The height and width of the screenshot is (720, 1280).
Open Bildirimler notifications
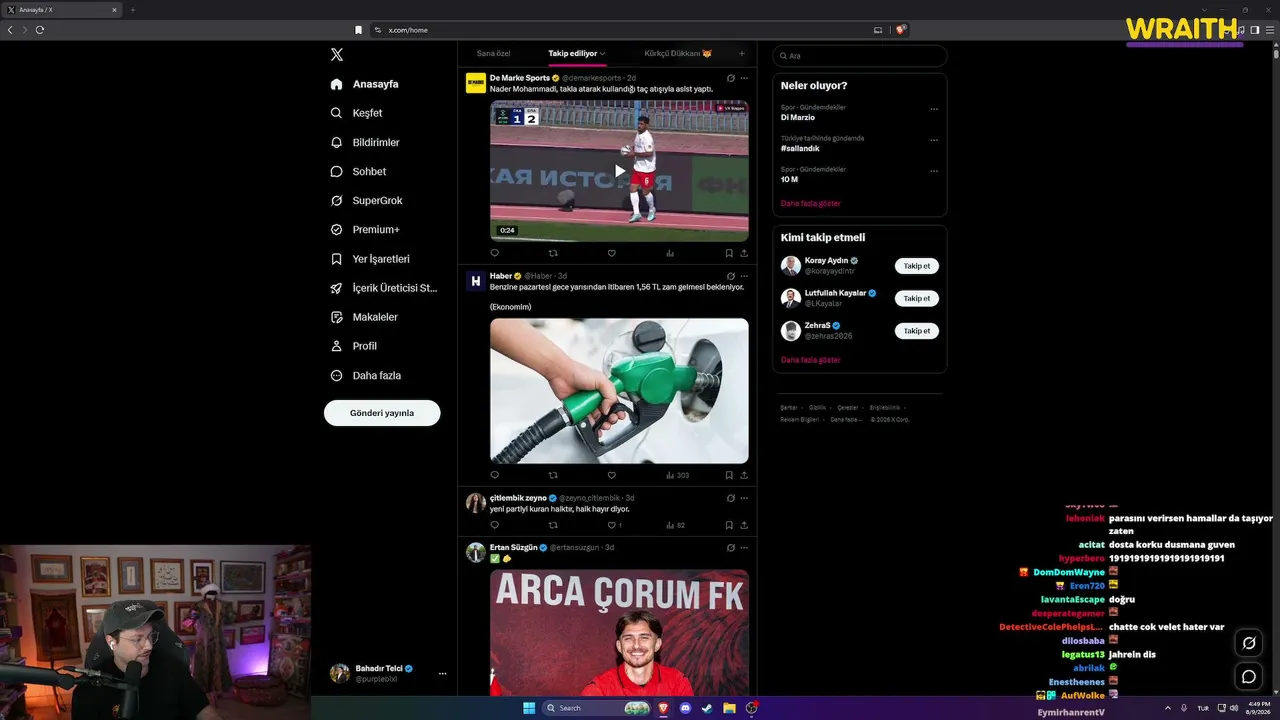click(x=365, y=142)
